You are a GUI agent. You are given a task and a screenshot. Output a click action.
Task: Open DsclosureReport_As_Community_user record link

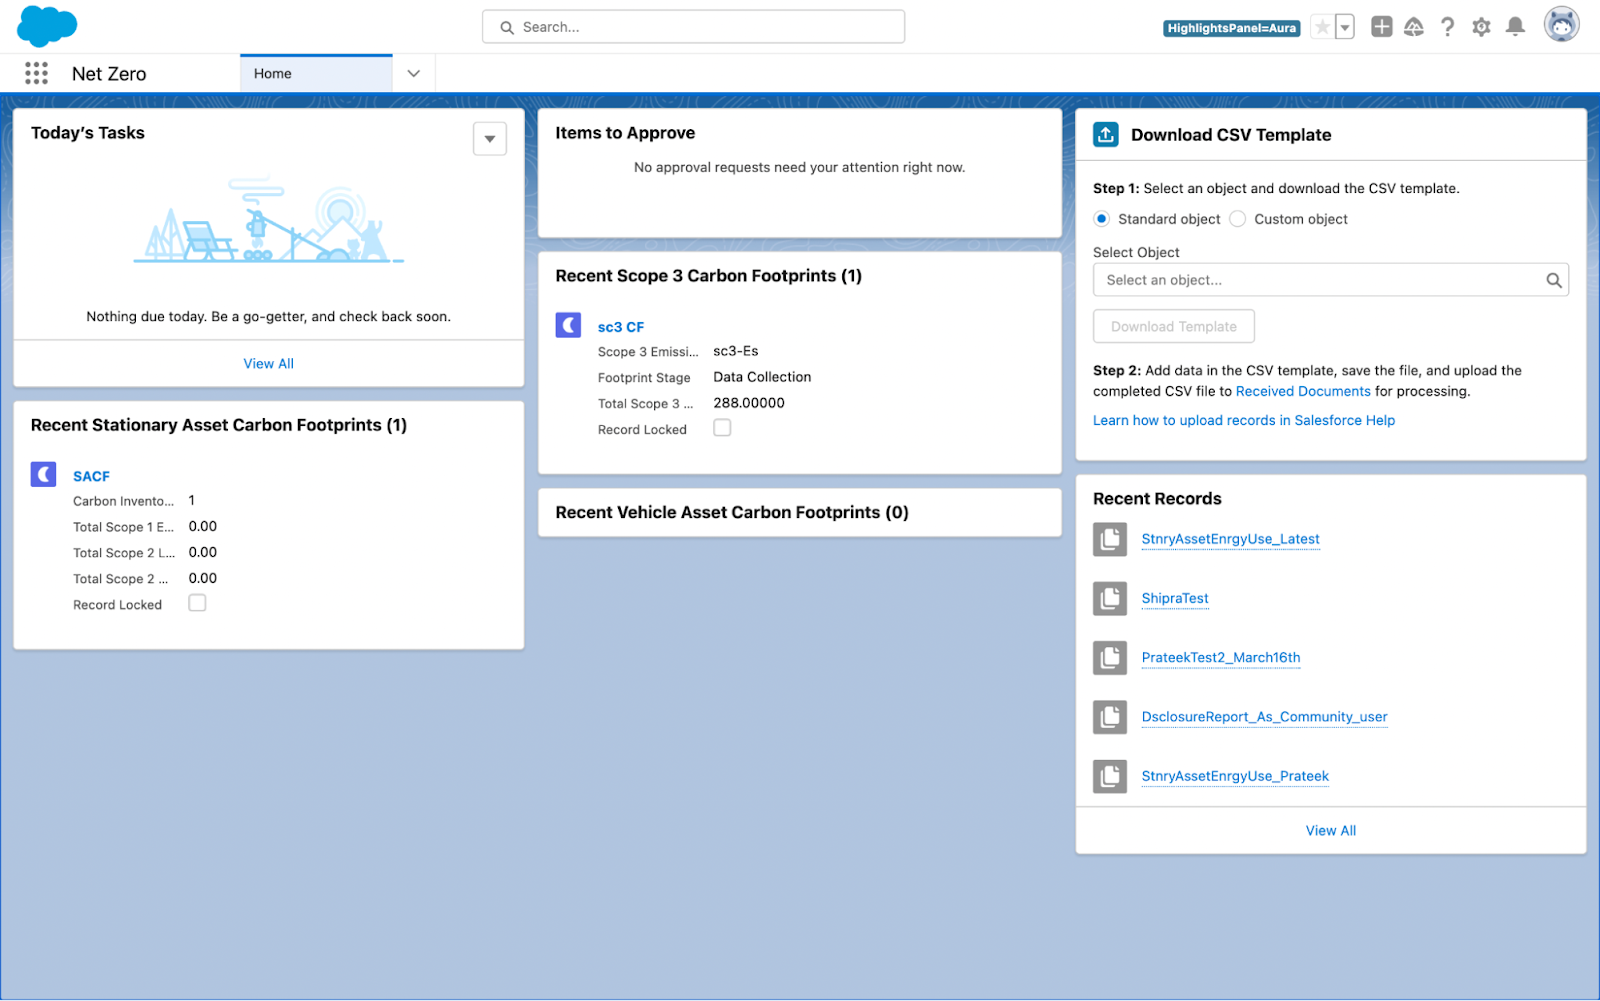[x=1265, y=717]
